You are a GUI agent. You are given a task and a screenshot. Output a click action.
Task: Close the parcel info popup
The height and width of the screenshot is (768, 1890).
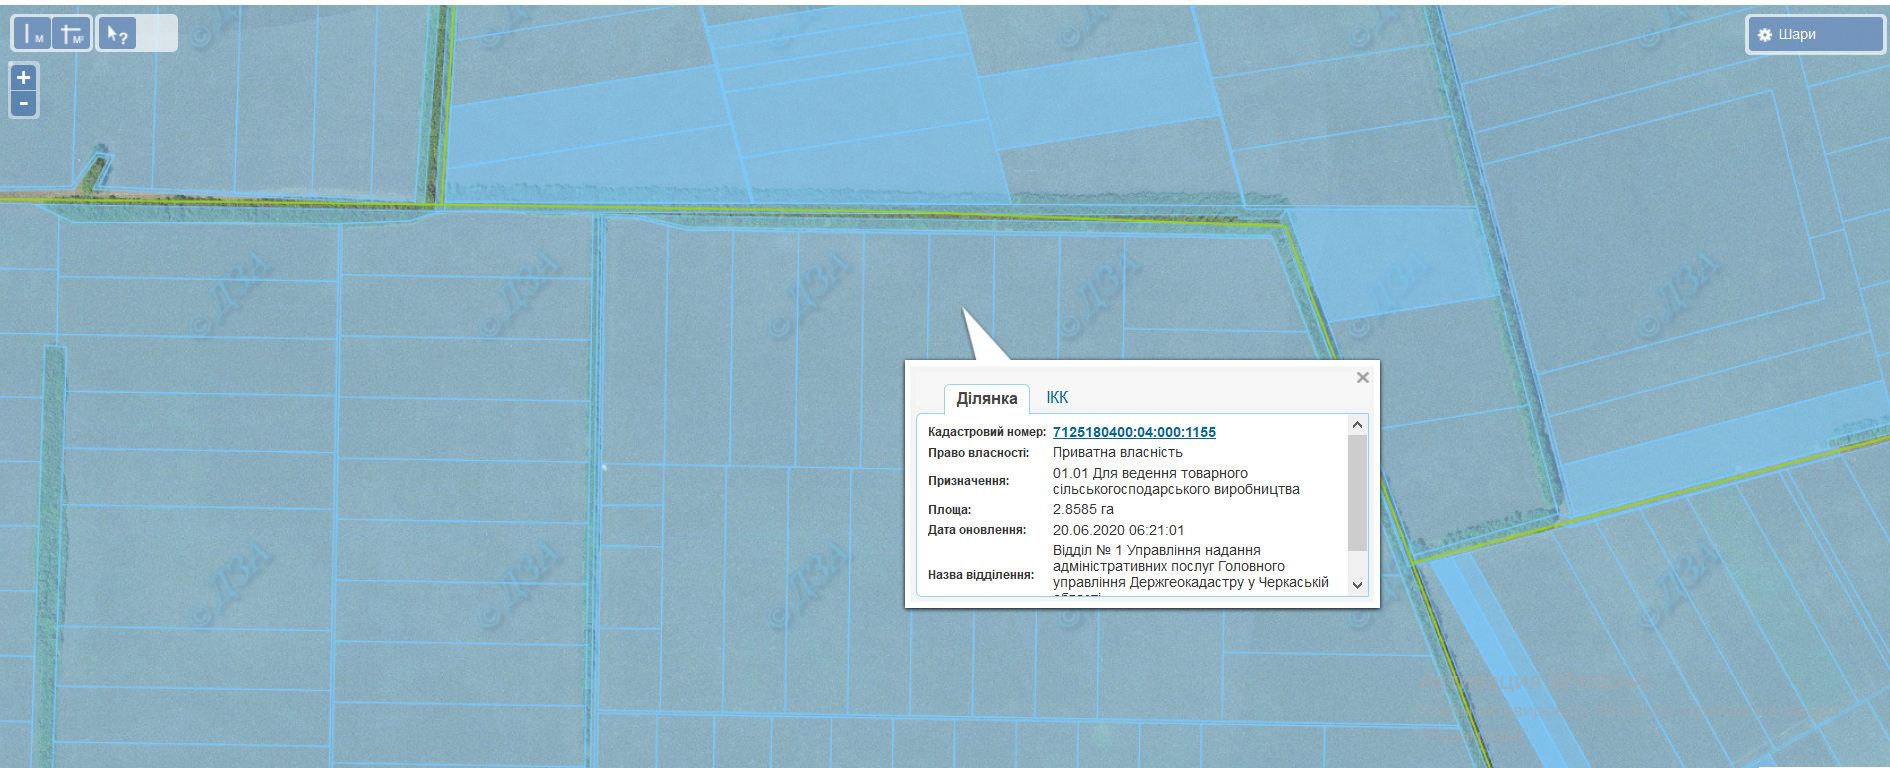(1362, 377)
